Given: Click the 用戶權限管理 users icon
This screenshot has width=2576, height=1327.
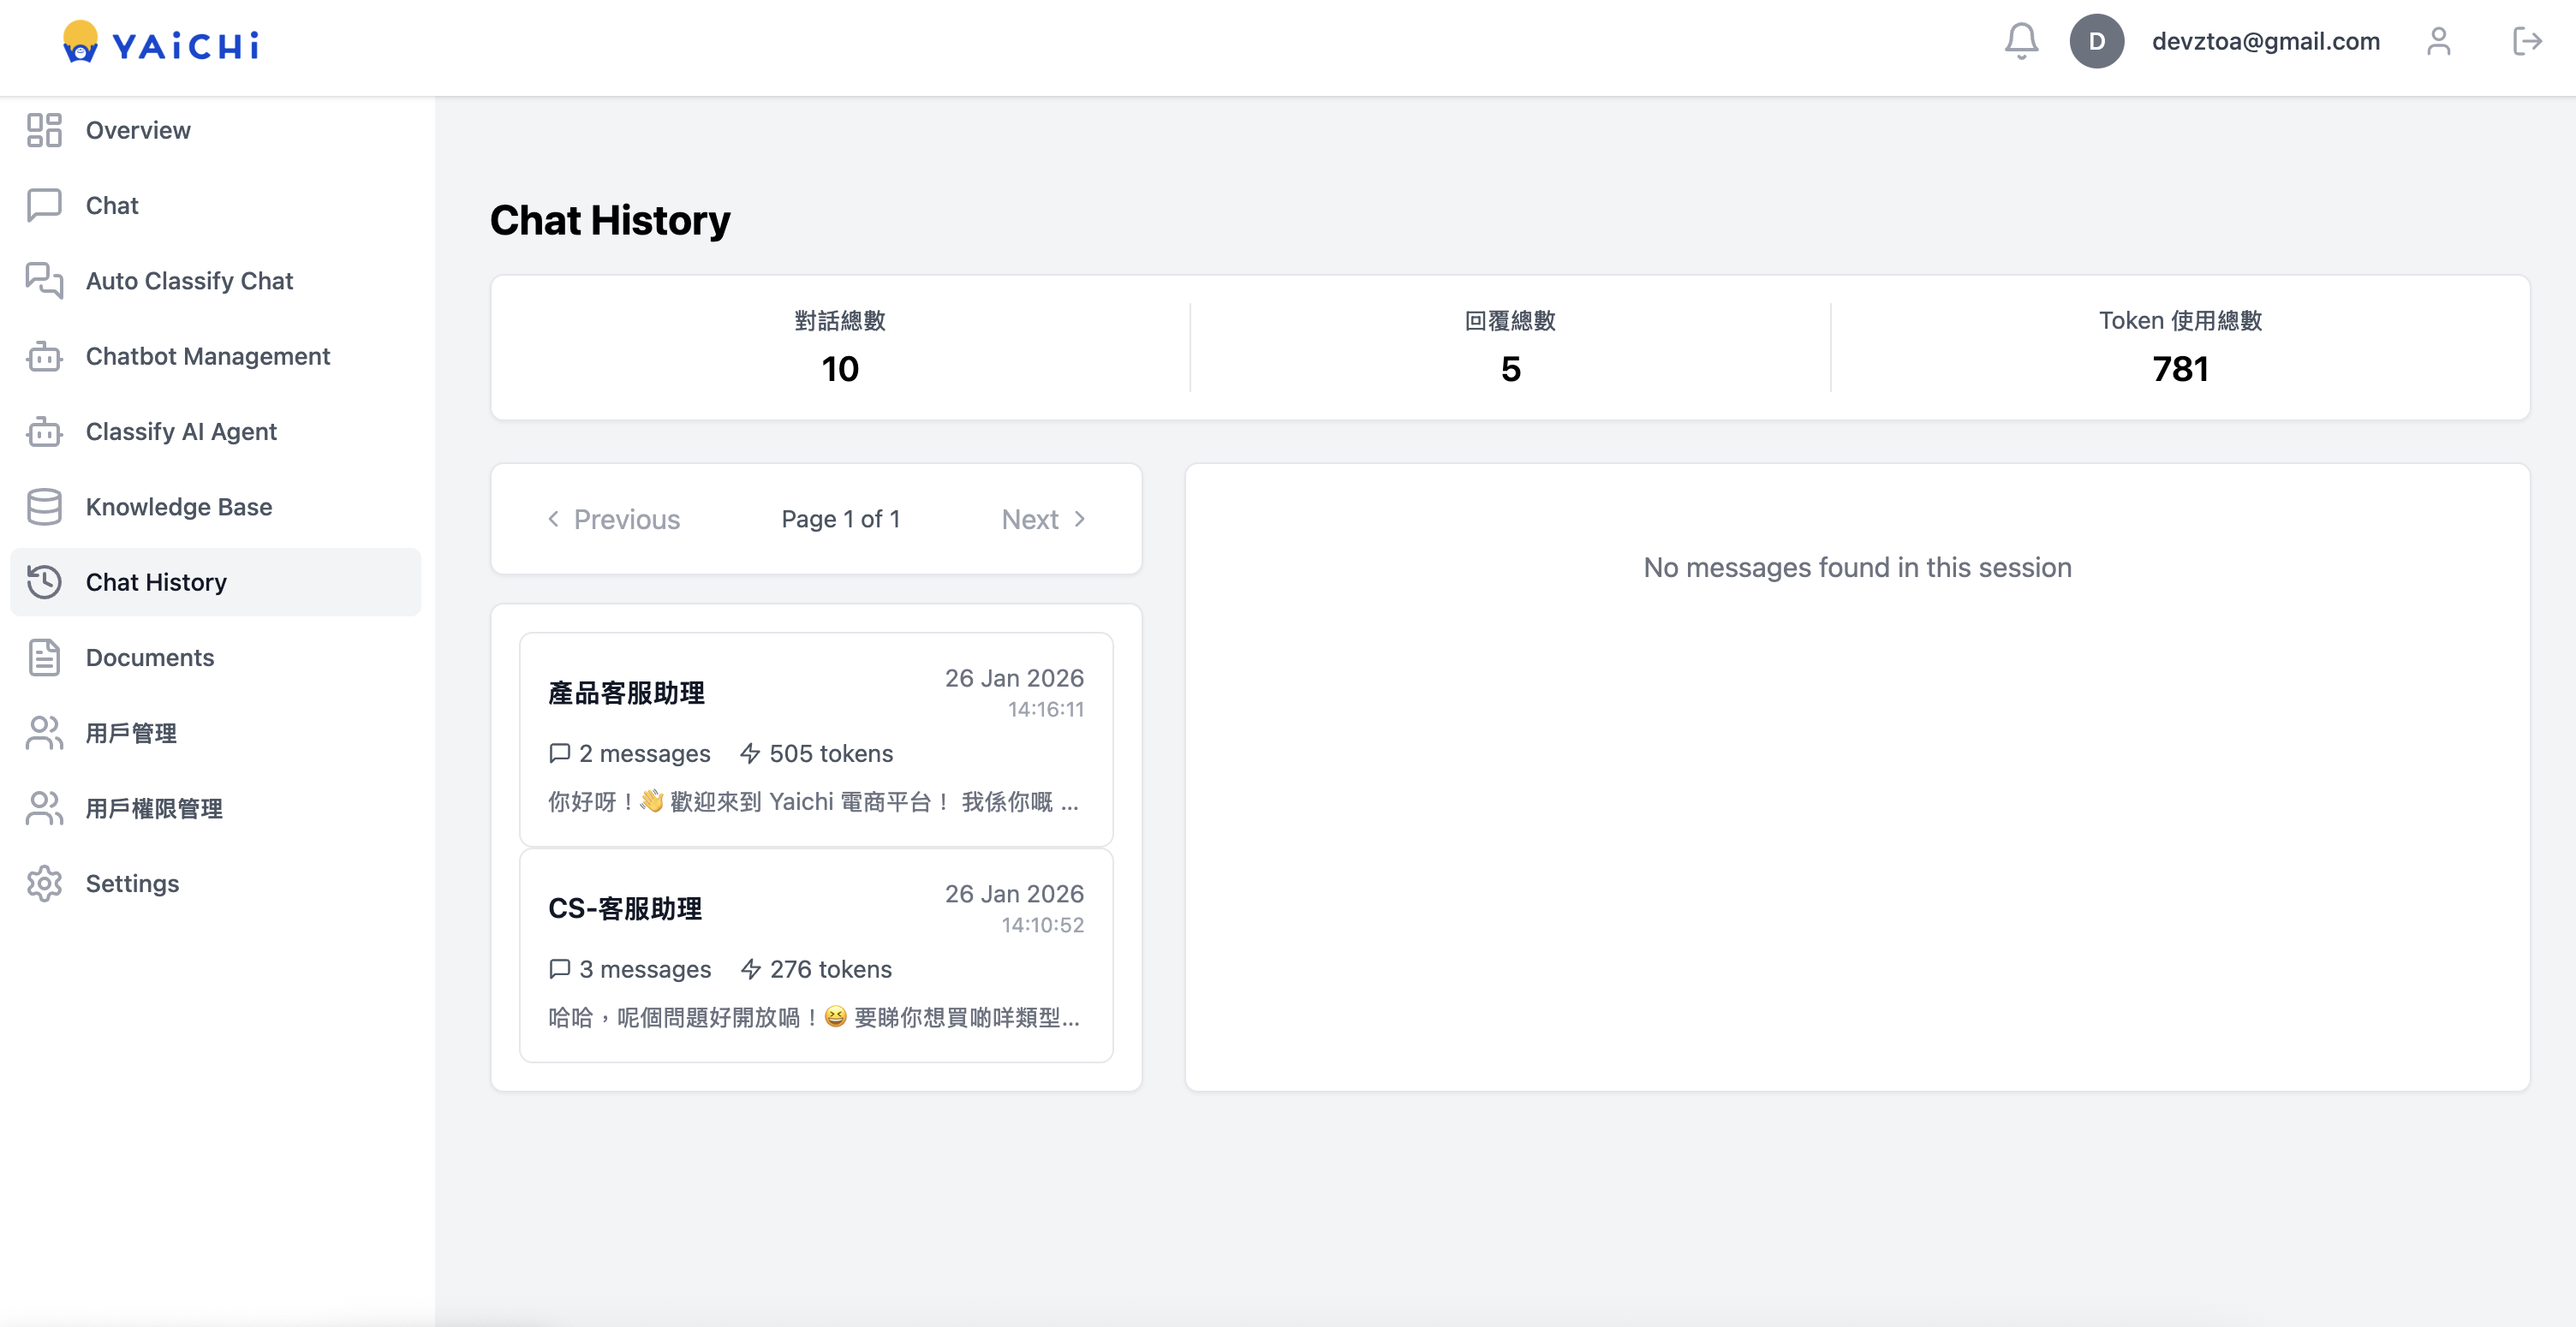Looking at the screenshot, I should [x=44, y=808].
